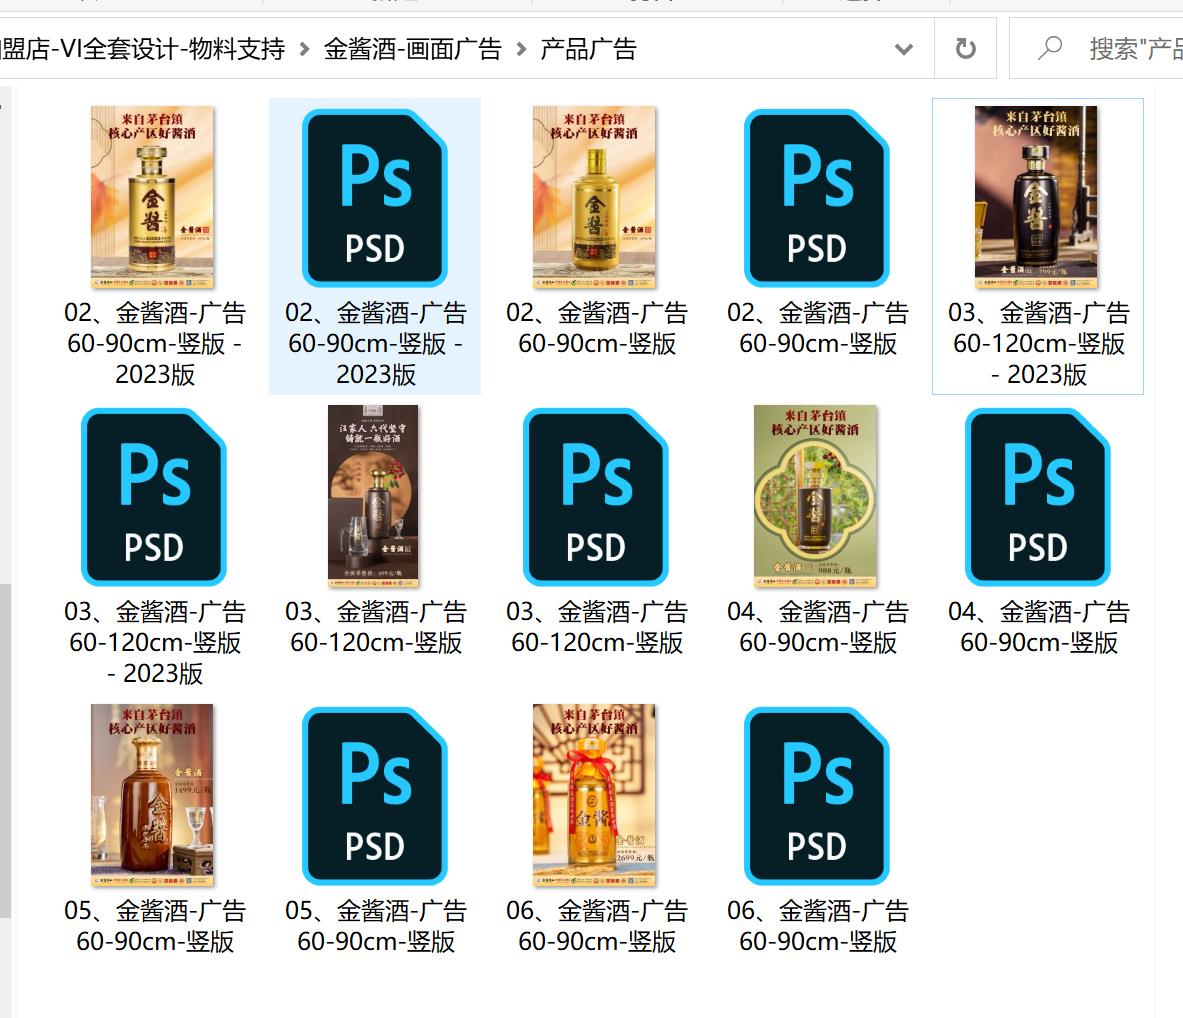Image resolution: width=1183 pixels, height=1018 pixels.
Task: Select the 02 金酱酒 2023版 PSD file icon
Action: click(x=375, y=198)
